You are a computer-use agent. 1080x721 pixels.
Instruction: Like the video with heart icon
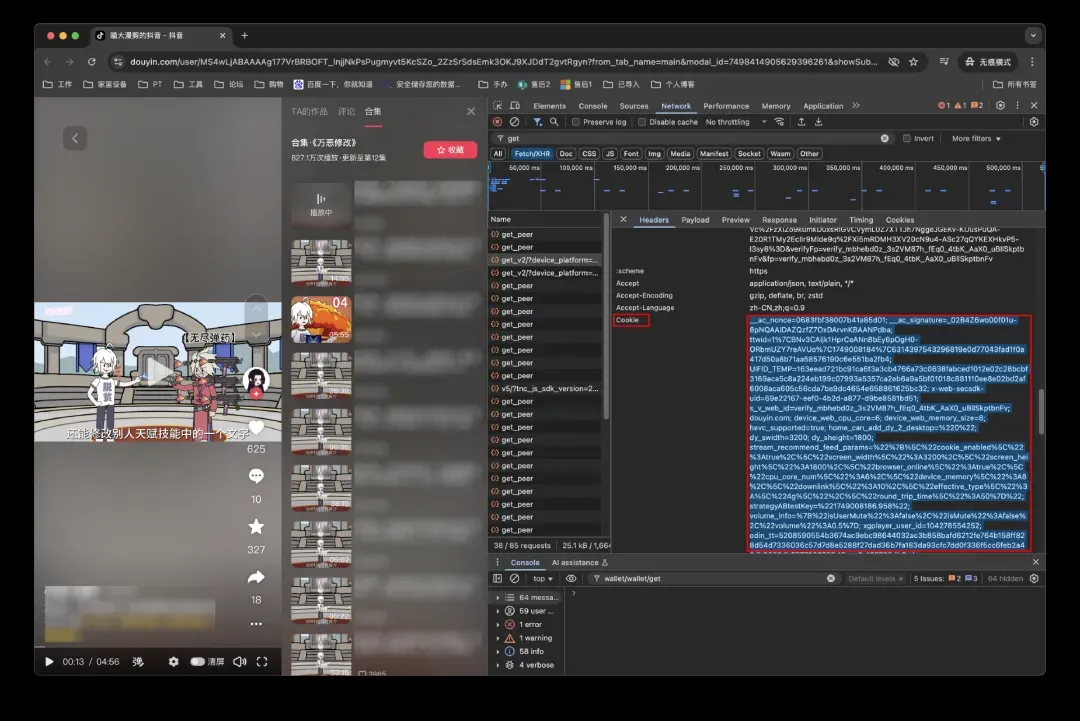click(x=256, y=428)
